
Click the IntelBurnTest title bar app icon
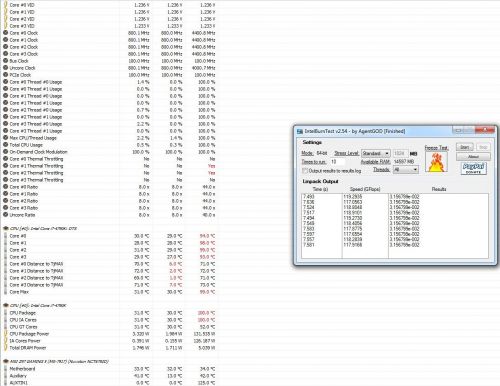coord(300,131)
